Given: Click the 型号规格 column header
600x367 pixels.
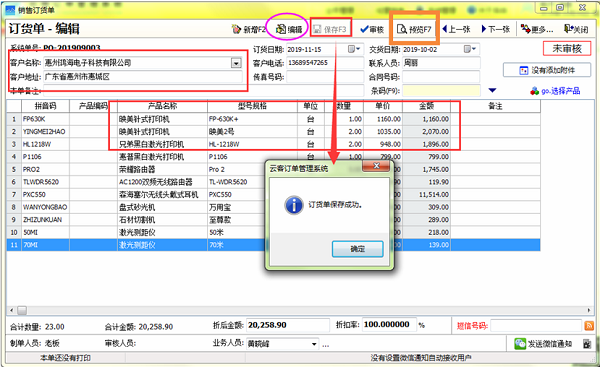Looking at the screenshot, I should (252, 106).
